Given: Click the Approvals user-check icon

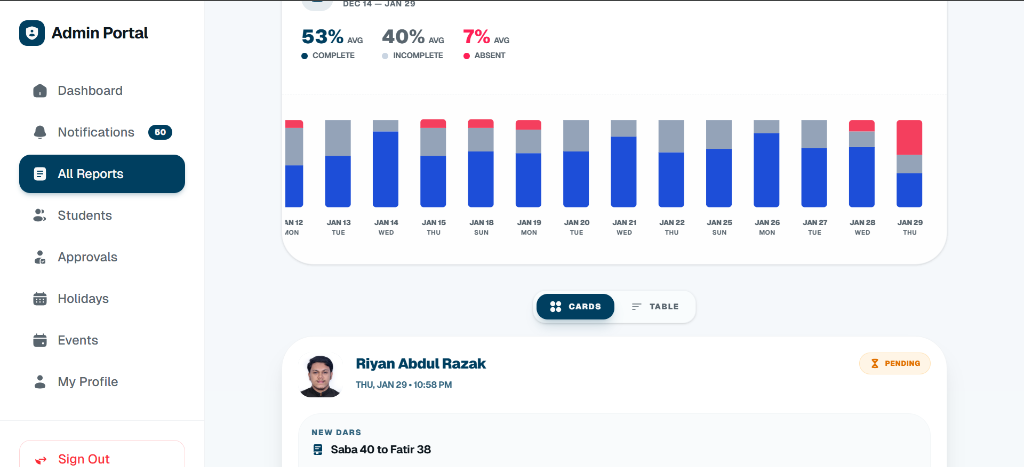Looking at the screenshot, I should pyautogui.click(x=40, y=257).
